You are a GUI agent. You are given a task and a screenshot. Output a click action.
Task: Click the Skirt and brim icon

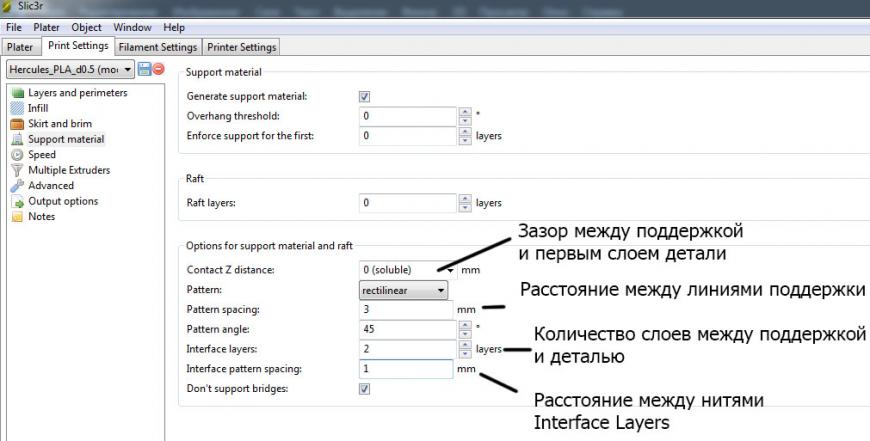coord(17,124)
